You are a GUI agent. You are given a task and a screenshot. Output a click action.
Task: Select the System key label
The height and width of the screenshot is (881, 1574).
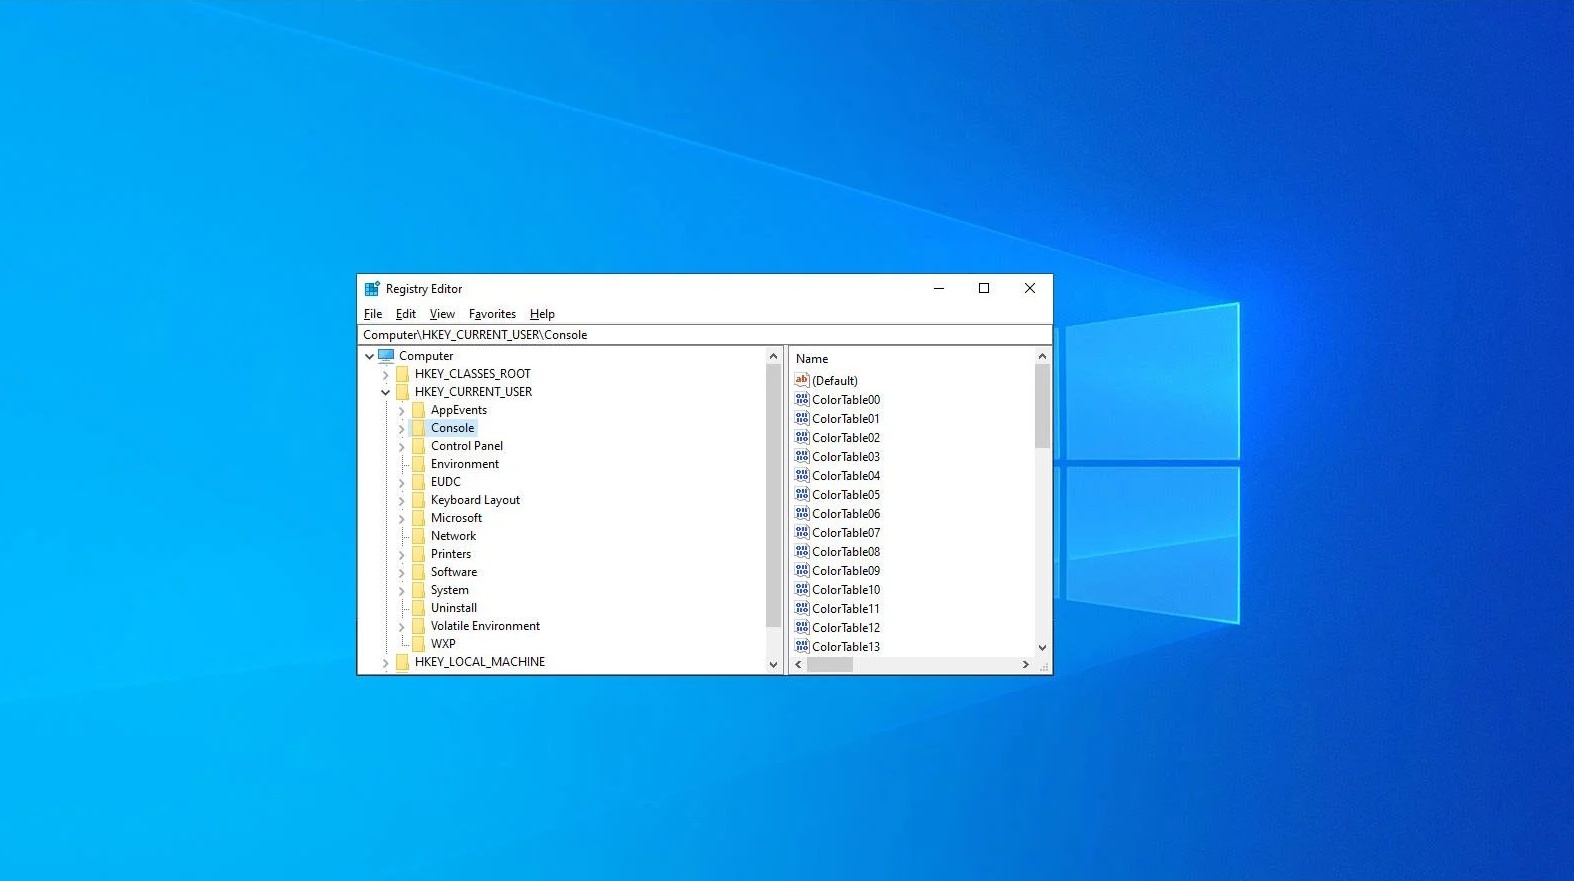450,590
